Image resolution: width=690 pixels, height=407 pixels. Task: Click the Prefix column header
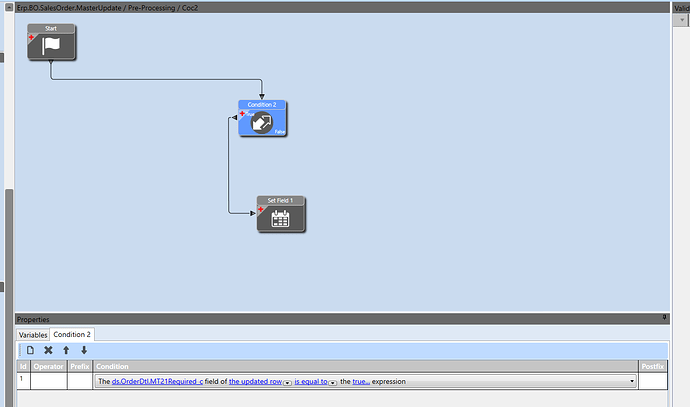tap(80, 367)
